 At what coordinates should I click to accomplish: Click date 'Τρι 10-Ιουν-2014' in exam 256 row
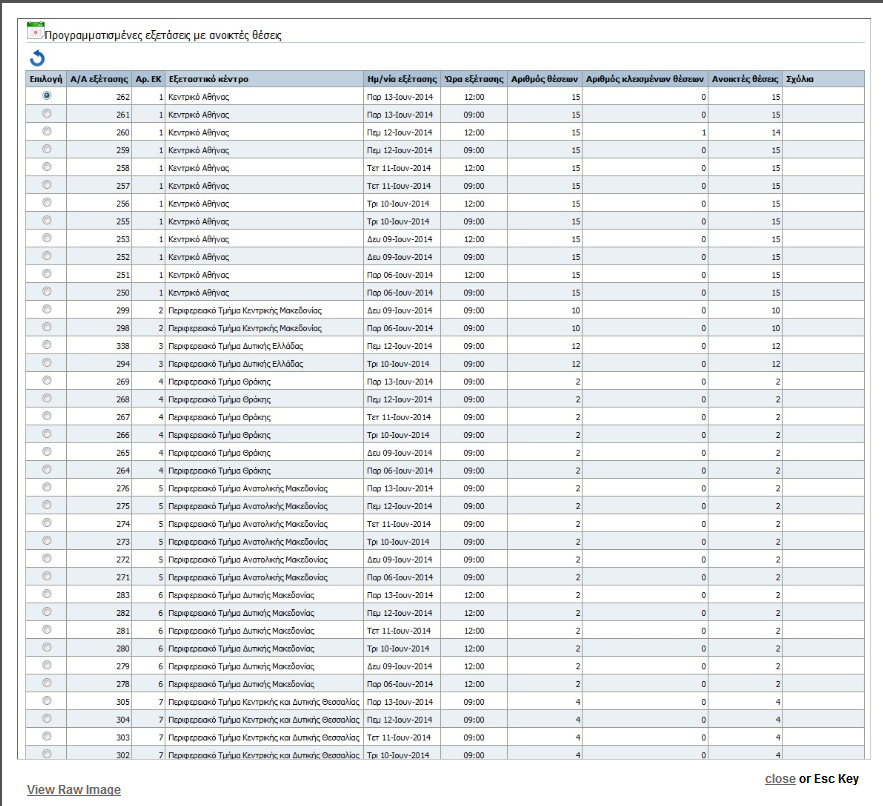tap(398, 203)
